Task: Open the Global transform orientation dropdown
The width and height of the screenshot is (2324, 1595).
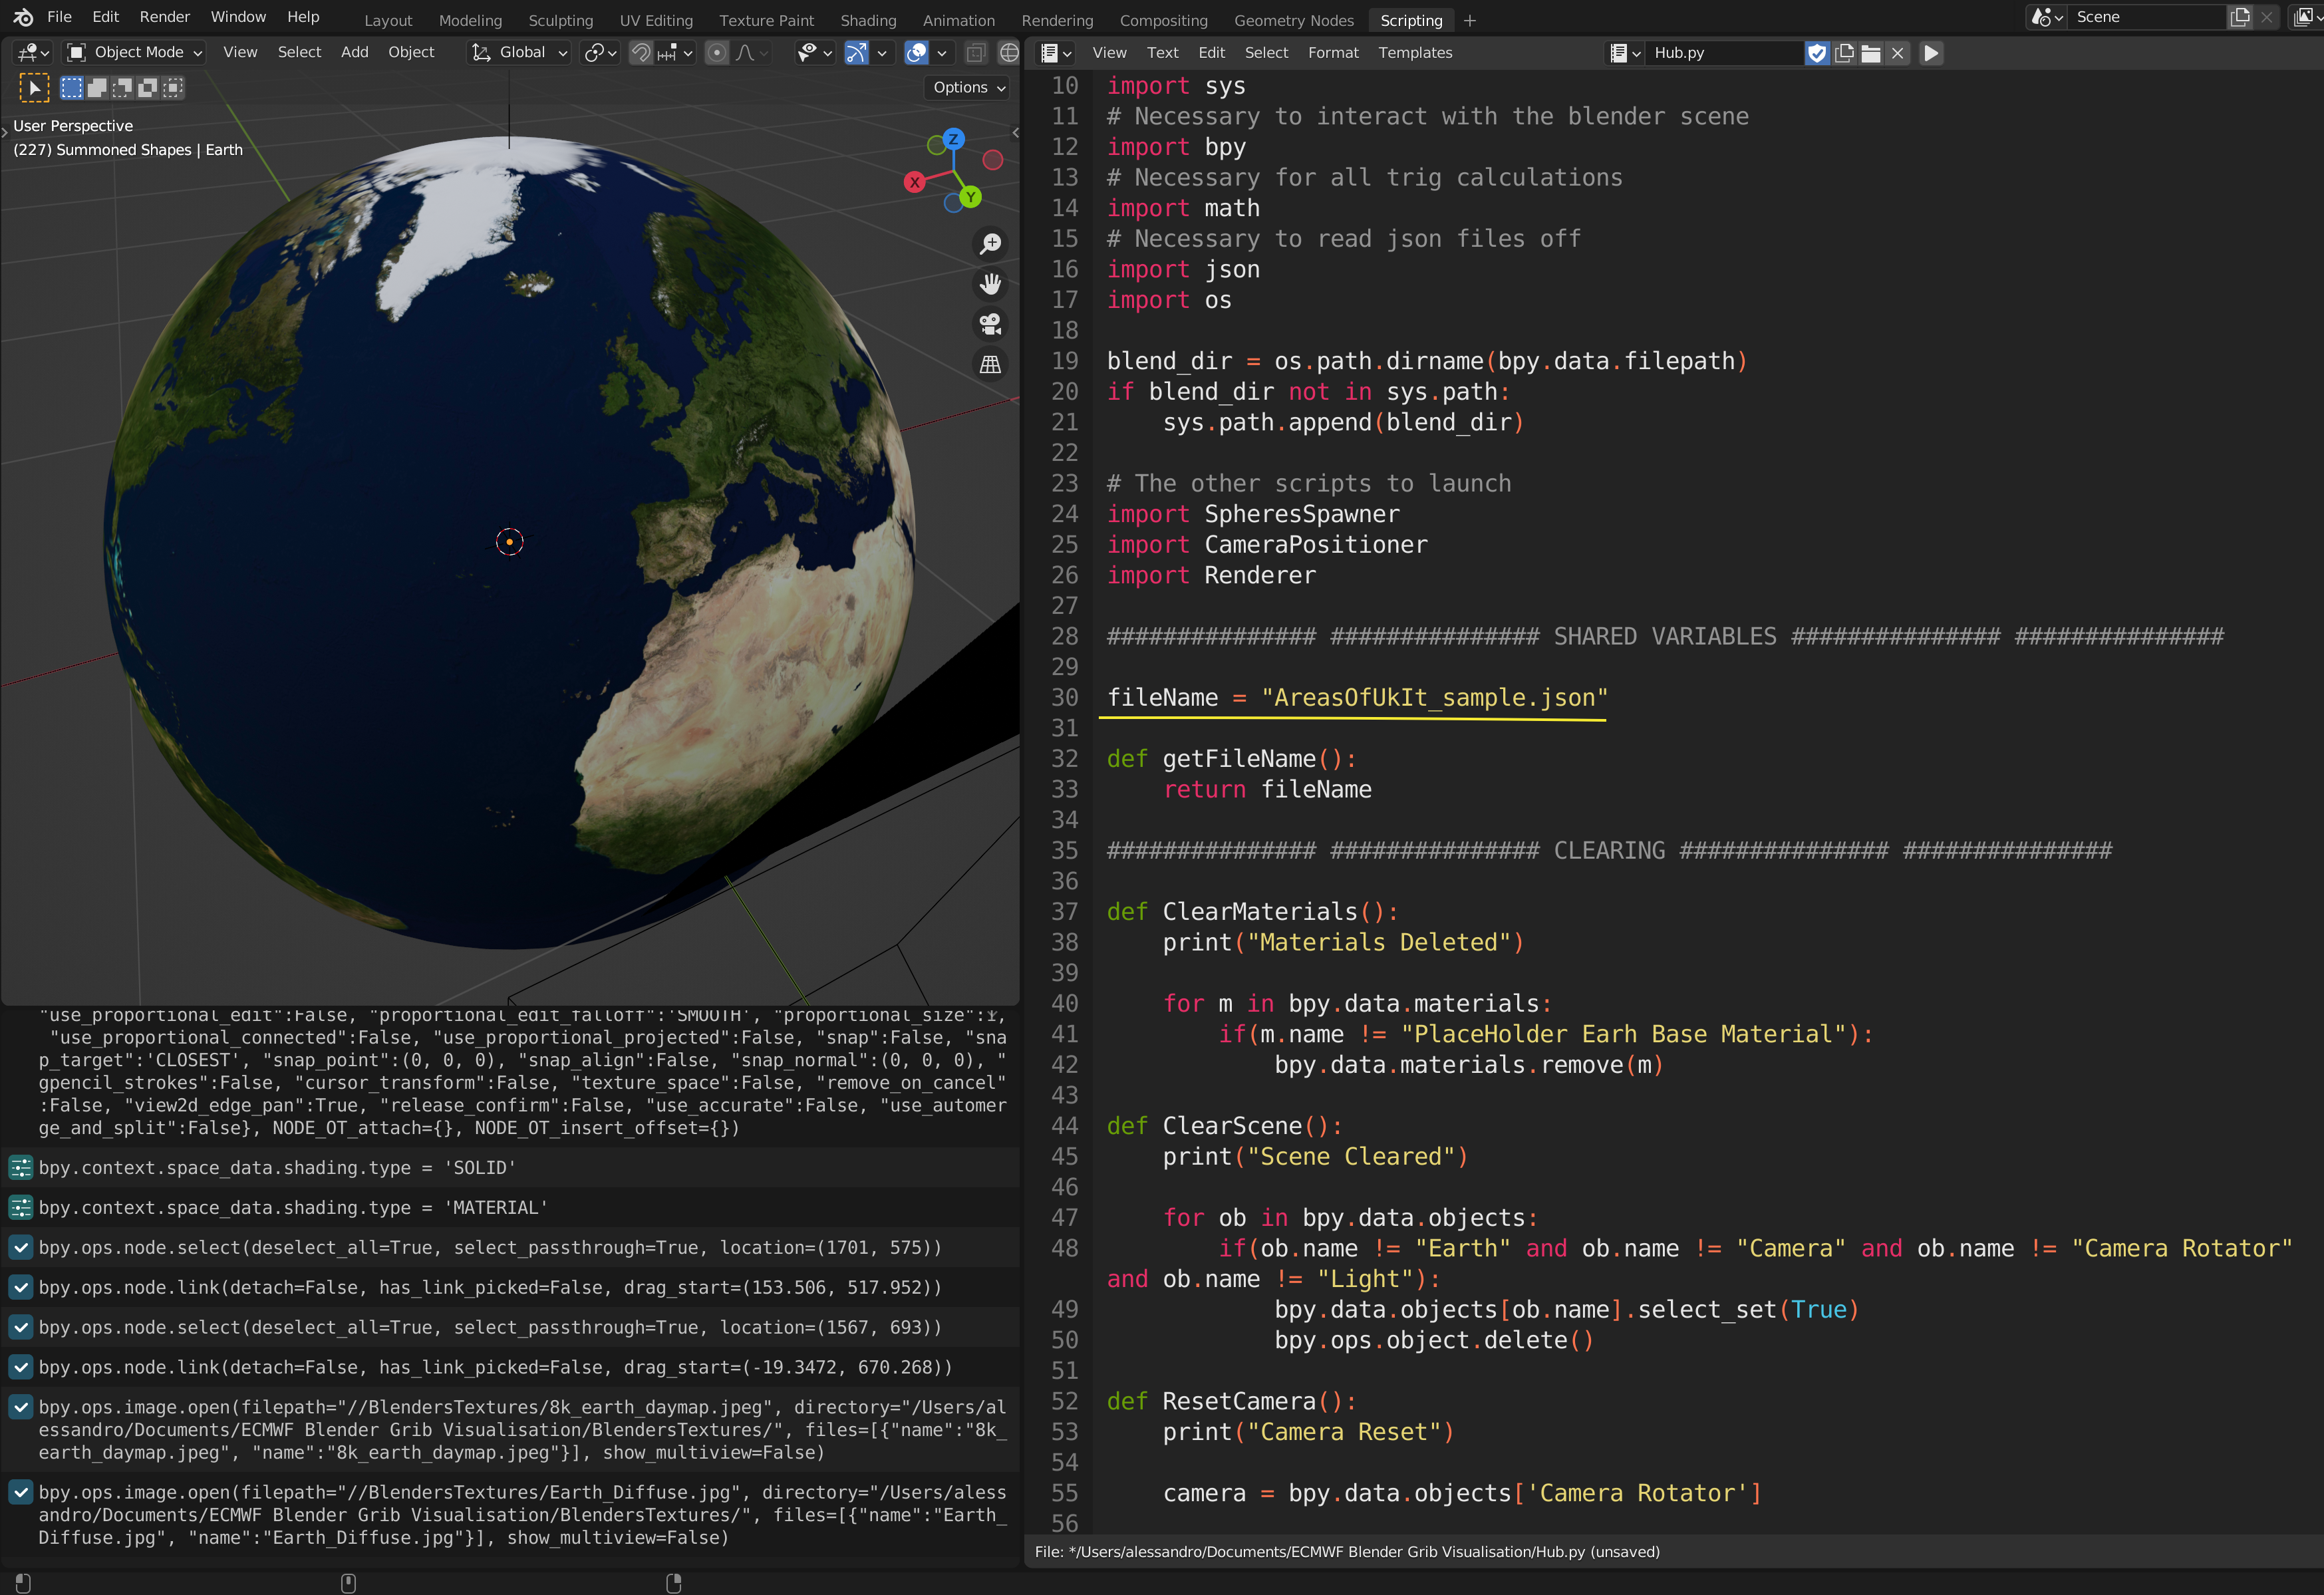Action: [x=520, y=52]
